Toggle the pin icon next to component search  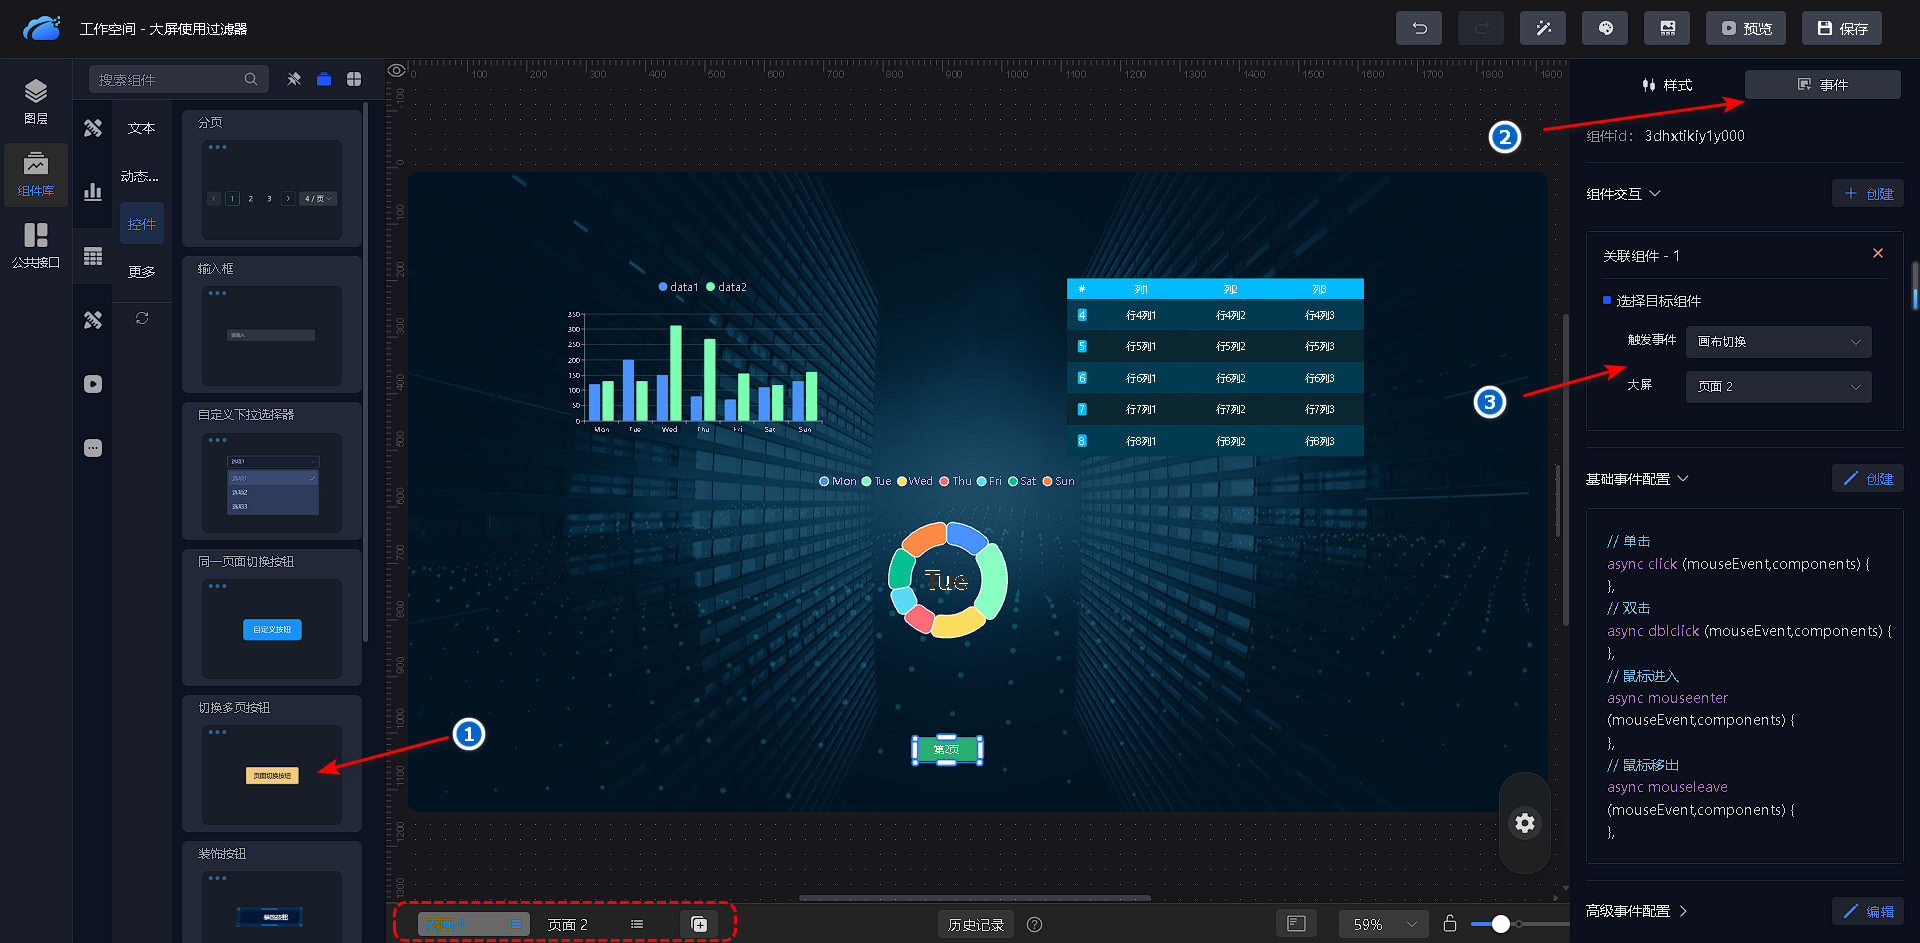pos(294,79)
